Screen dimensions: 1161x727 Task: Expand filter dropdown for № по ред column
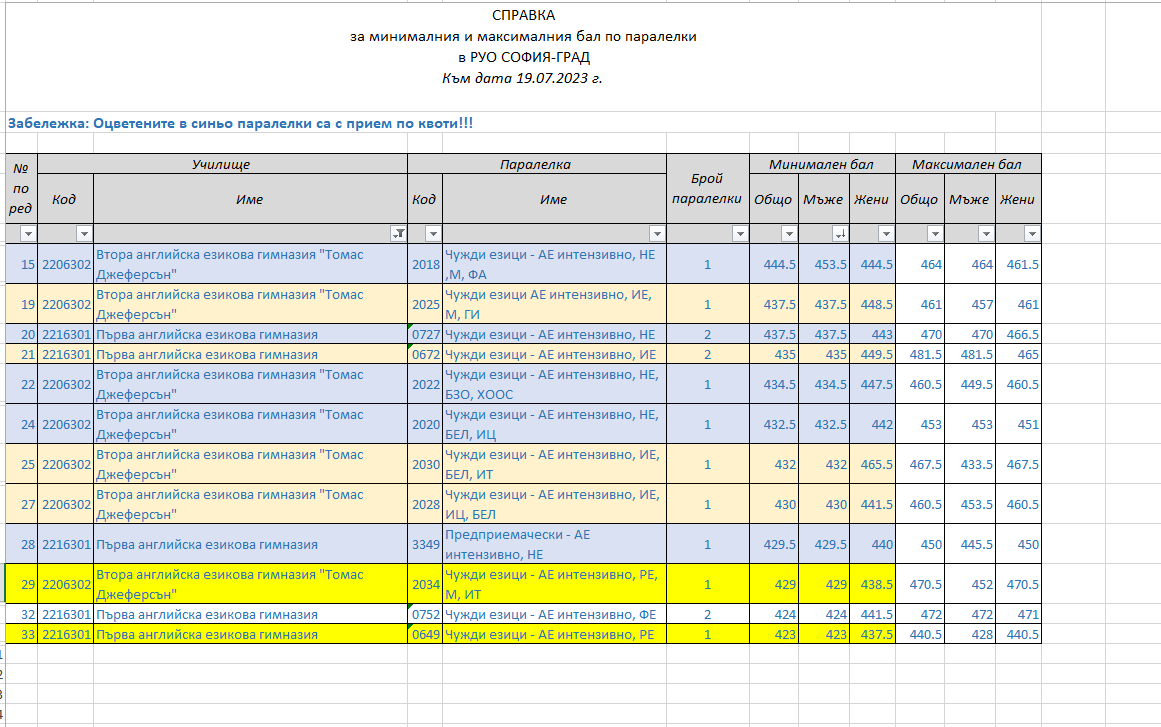tap(28, 234)
